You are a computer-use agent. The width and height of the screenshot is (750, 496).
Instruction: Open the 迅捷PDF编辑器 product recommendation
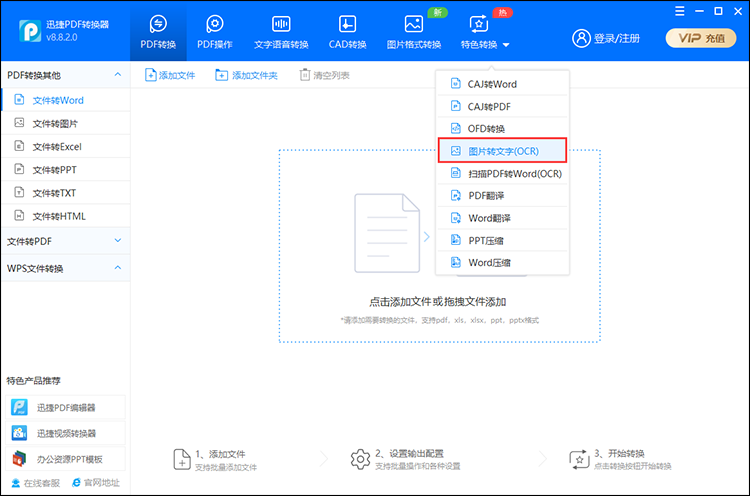pos(66,408)
